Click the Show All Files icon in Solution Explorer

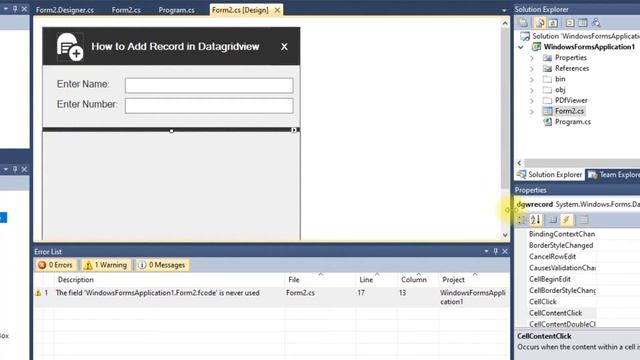(540, 23)
